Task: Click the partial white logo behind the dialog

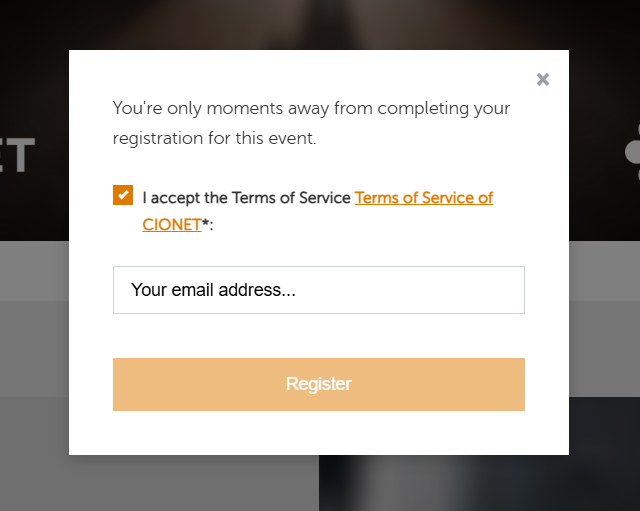Action: tap(631, 152)
